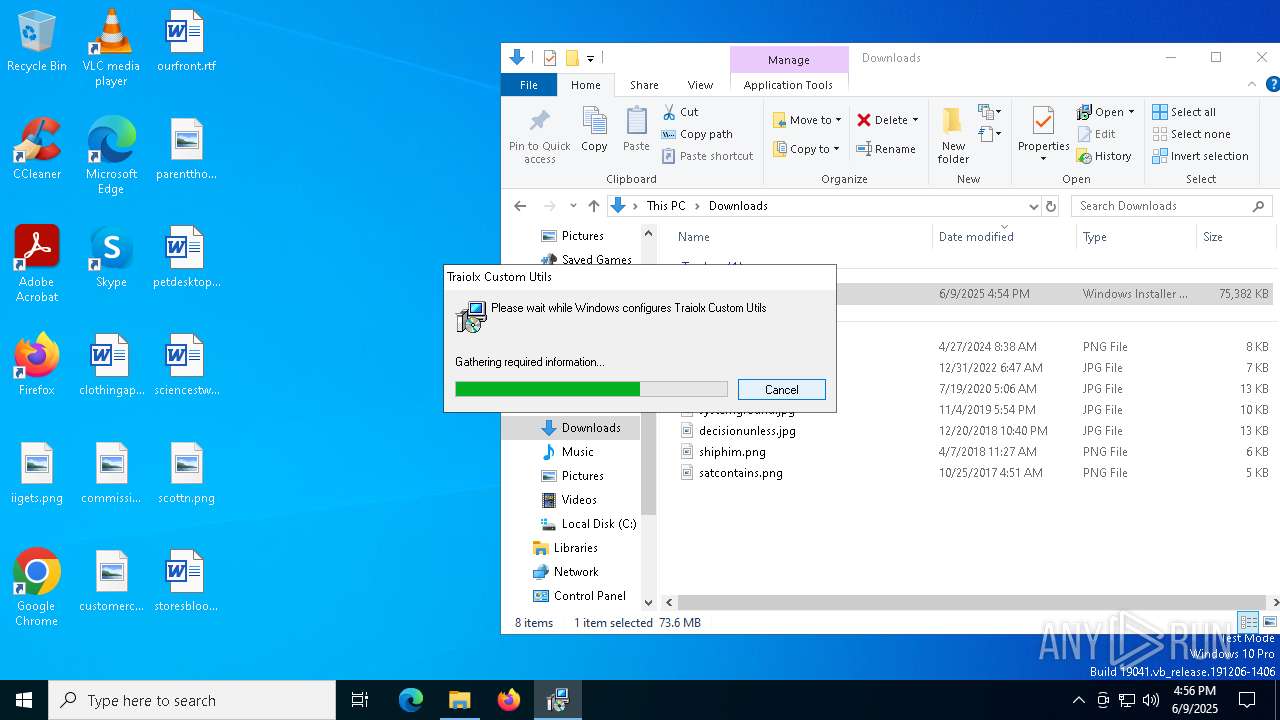Open the Delete dropdown arrow
This screenshot has height=720, width=1280.
pyautogui.click(x=915, y=120)
